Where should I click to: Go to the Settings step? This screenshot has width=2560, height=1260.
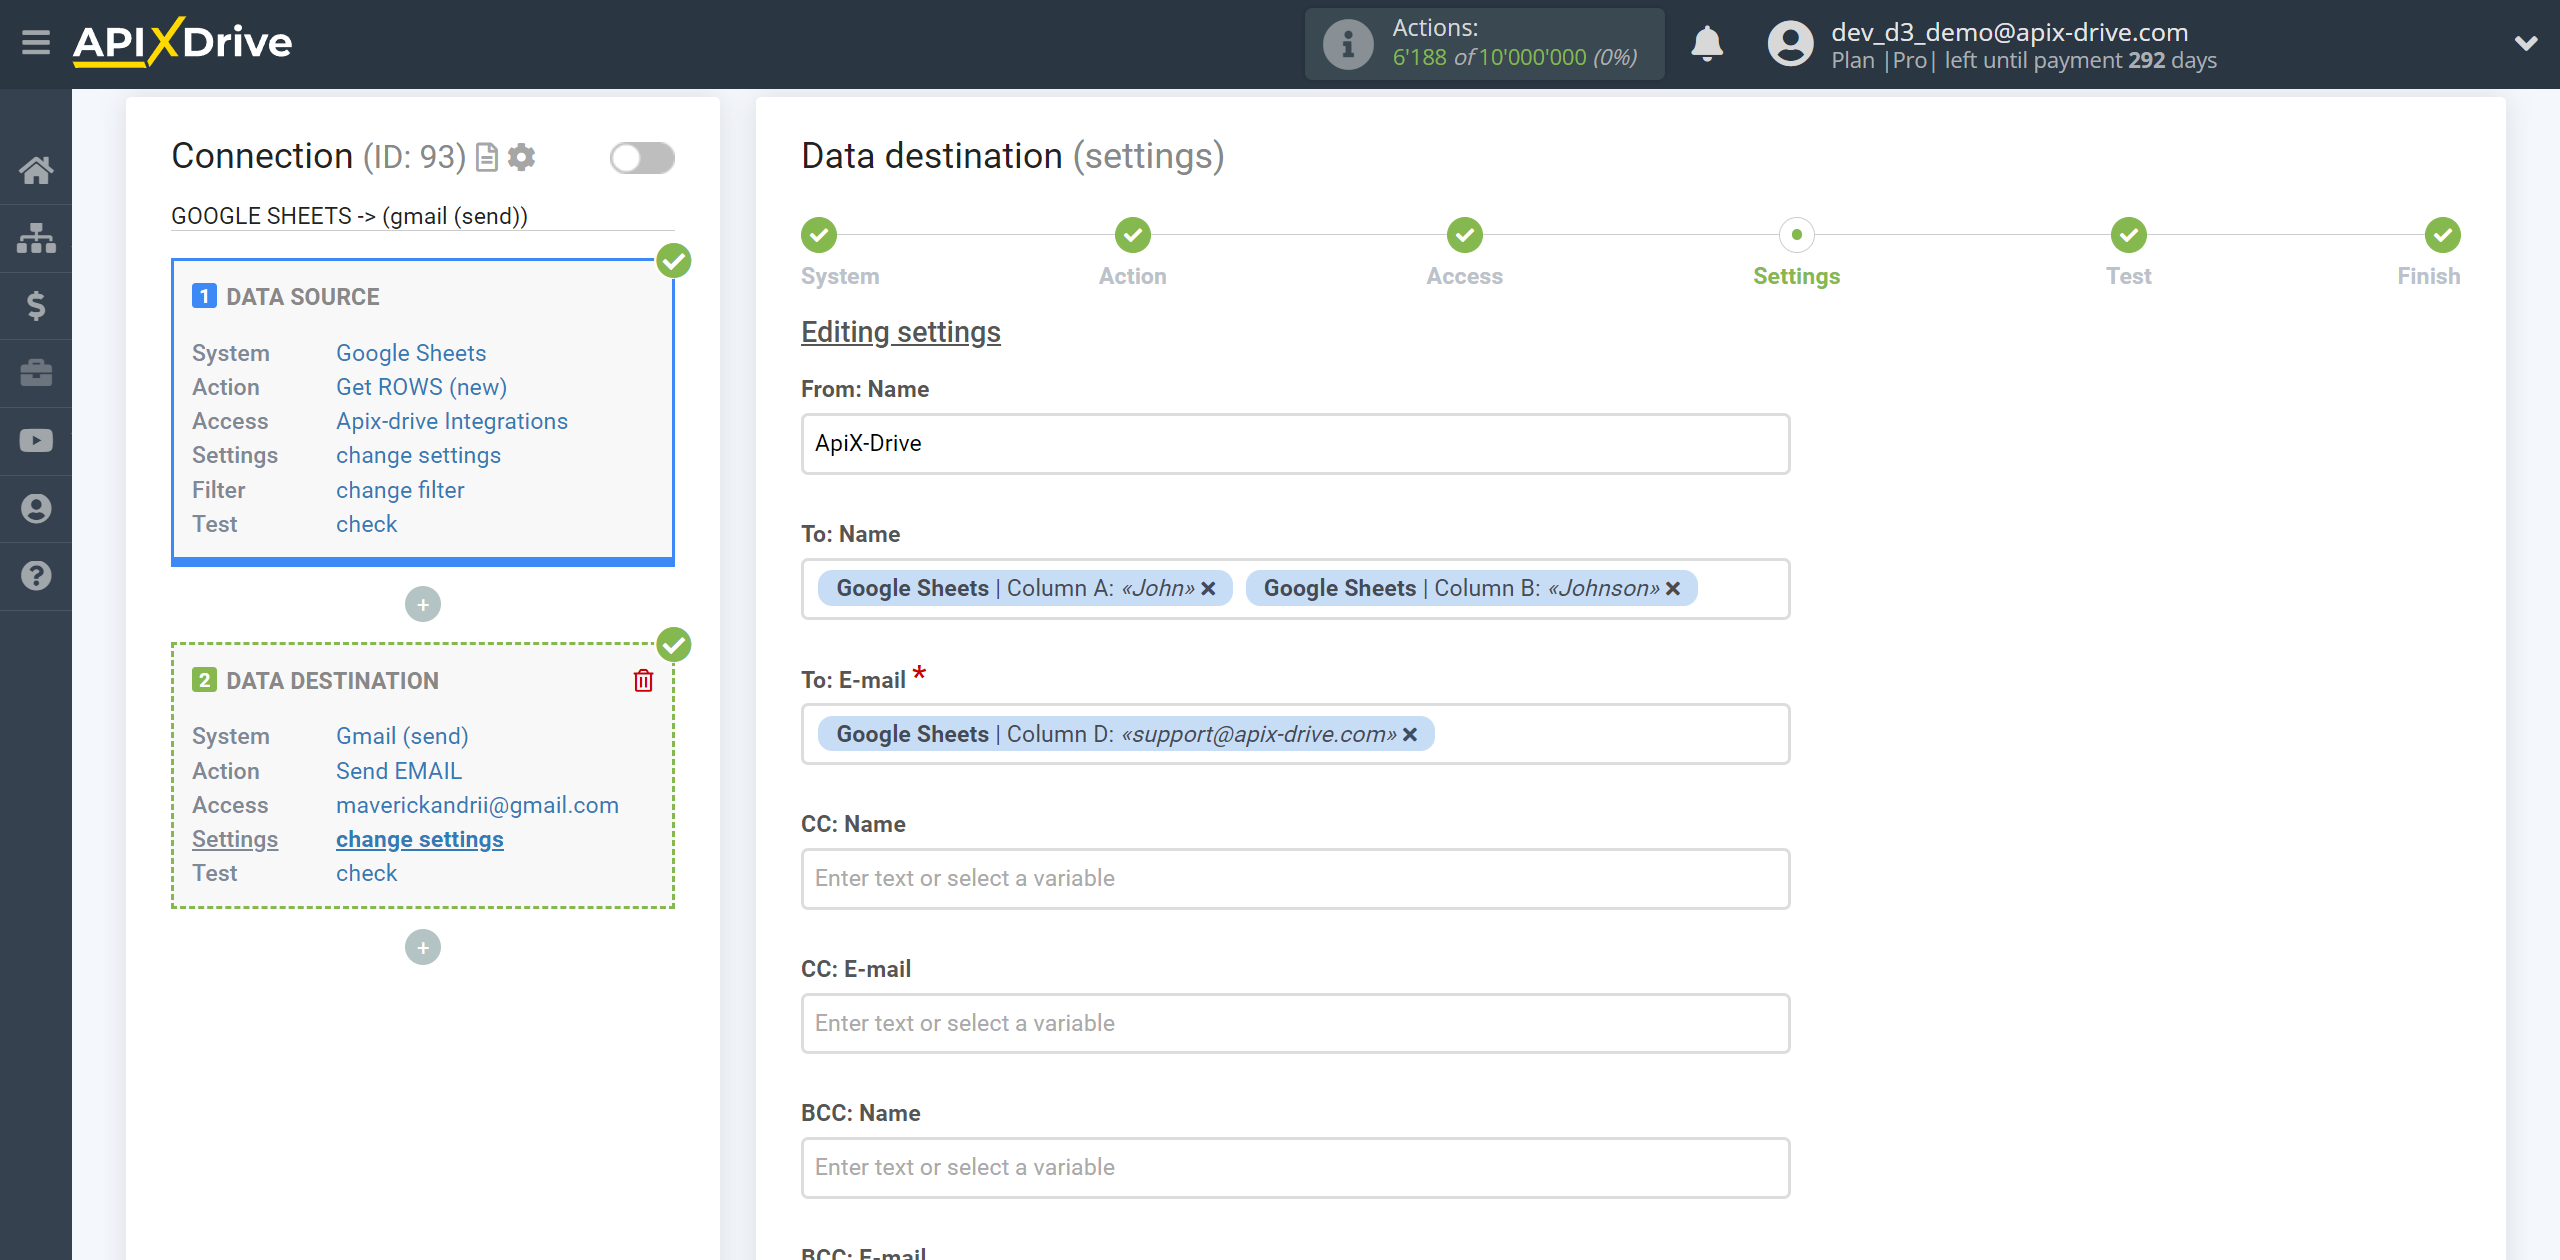click(1797, 235)
